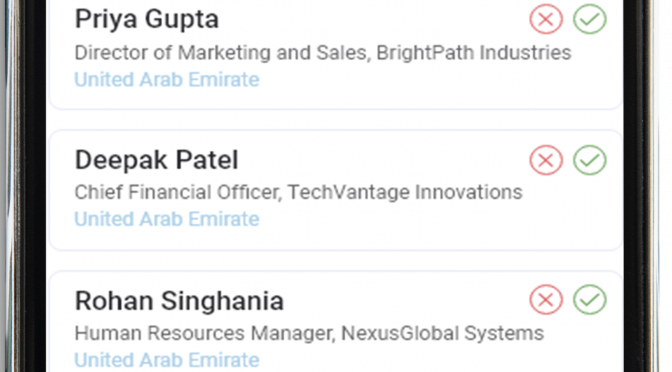
Task: Select the Deepak Patel name heading
Action: (x=156, y=160)
